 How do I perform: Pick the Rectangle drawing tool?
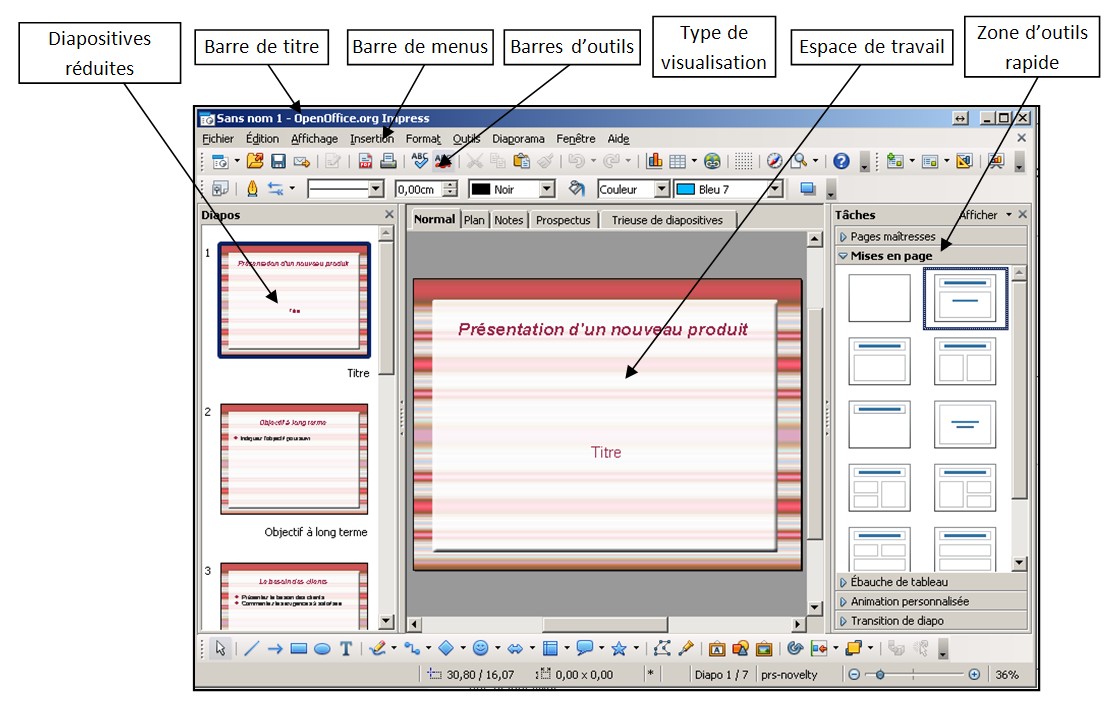(299, 648)
